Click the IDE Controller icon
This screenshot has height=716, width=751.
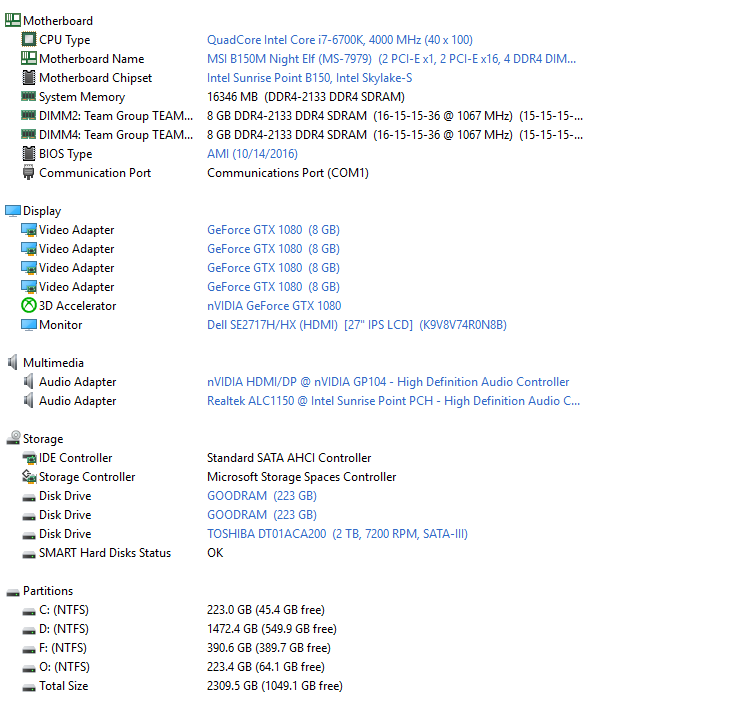click(x=29, y=458)
